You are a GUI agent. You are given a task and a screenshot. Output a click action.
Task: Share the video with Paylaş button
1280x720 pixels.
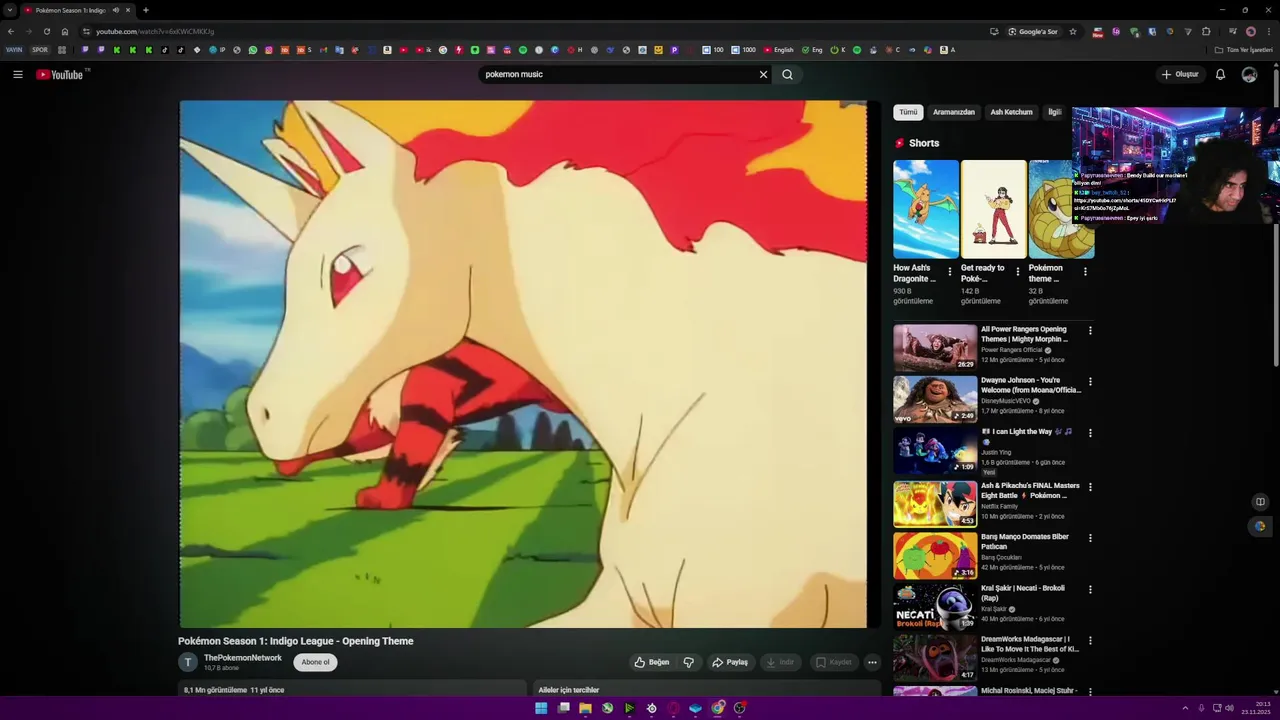tap(730, 662)
